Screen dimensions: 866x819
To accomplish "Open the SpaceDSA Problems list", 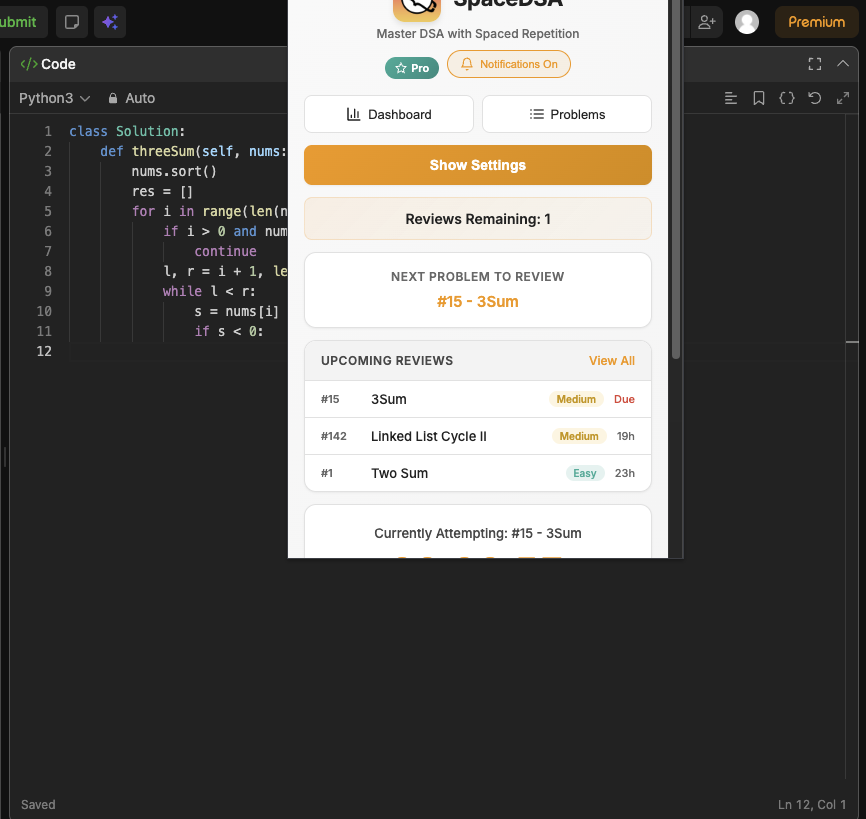I will click(x=567, y=114).
